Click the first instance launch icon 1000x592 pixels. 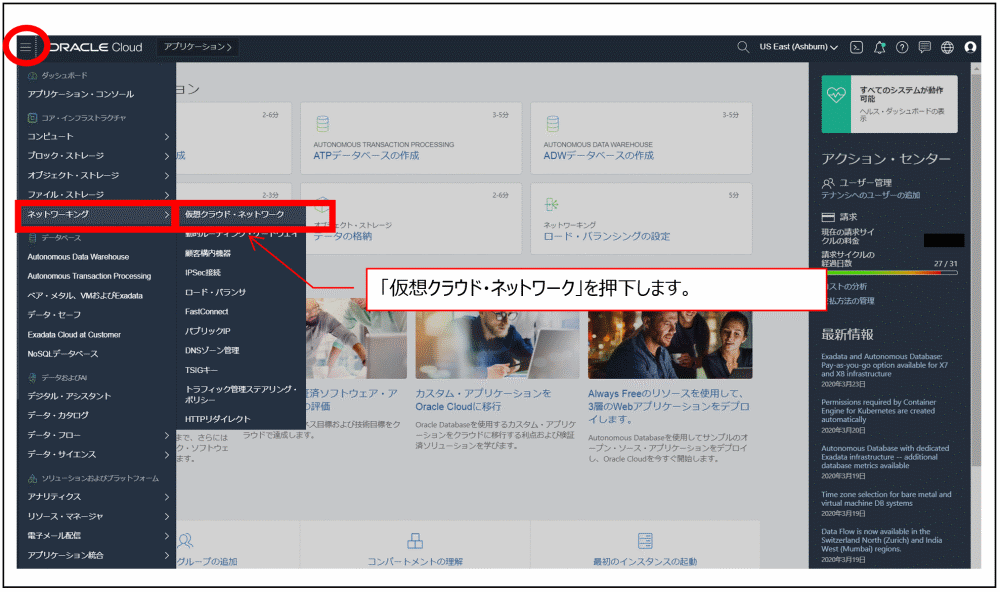coord(645,541)
